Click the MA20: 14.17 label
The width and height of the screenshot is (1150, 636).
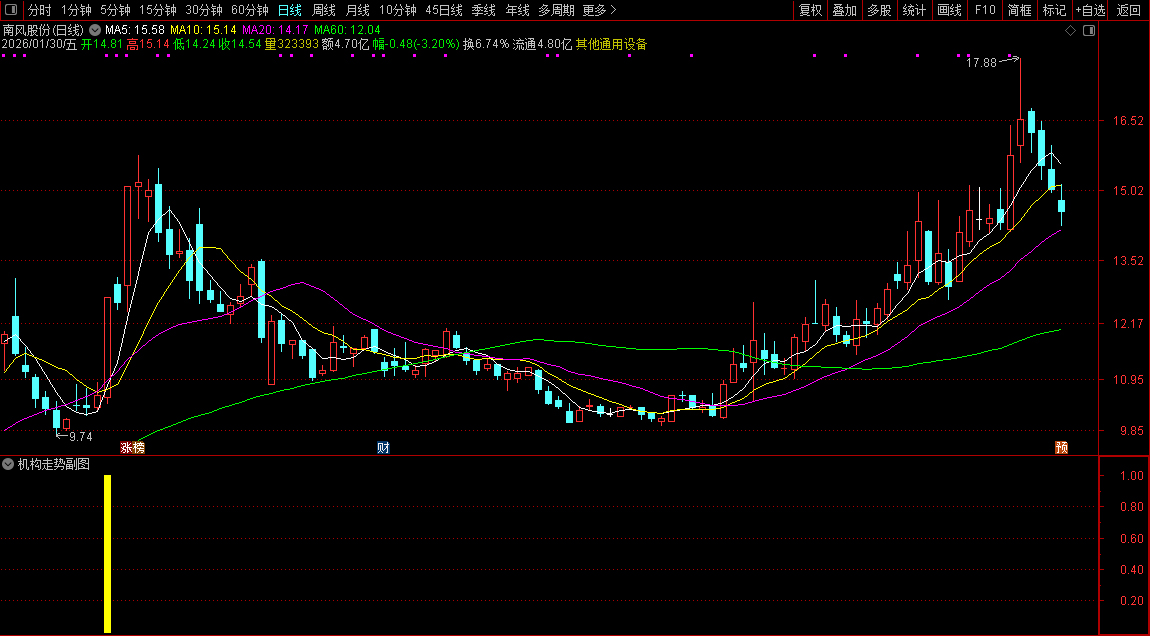click(275, 30)
